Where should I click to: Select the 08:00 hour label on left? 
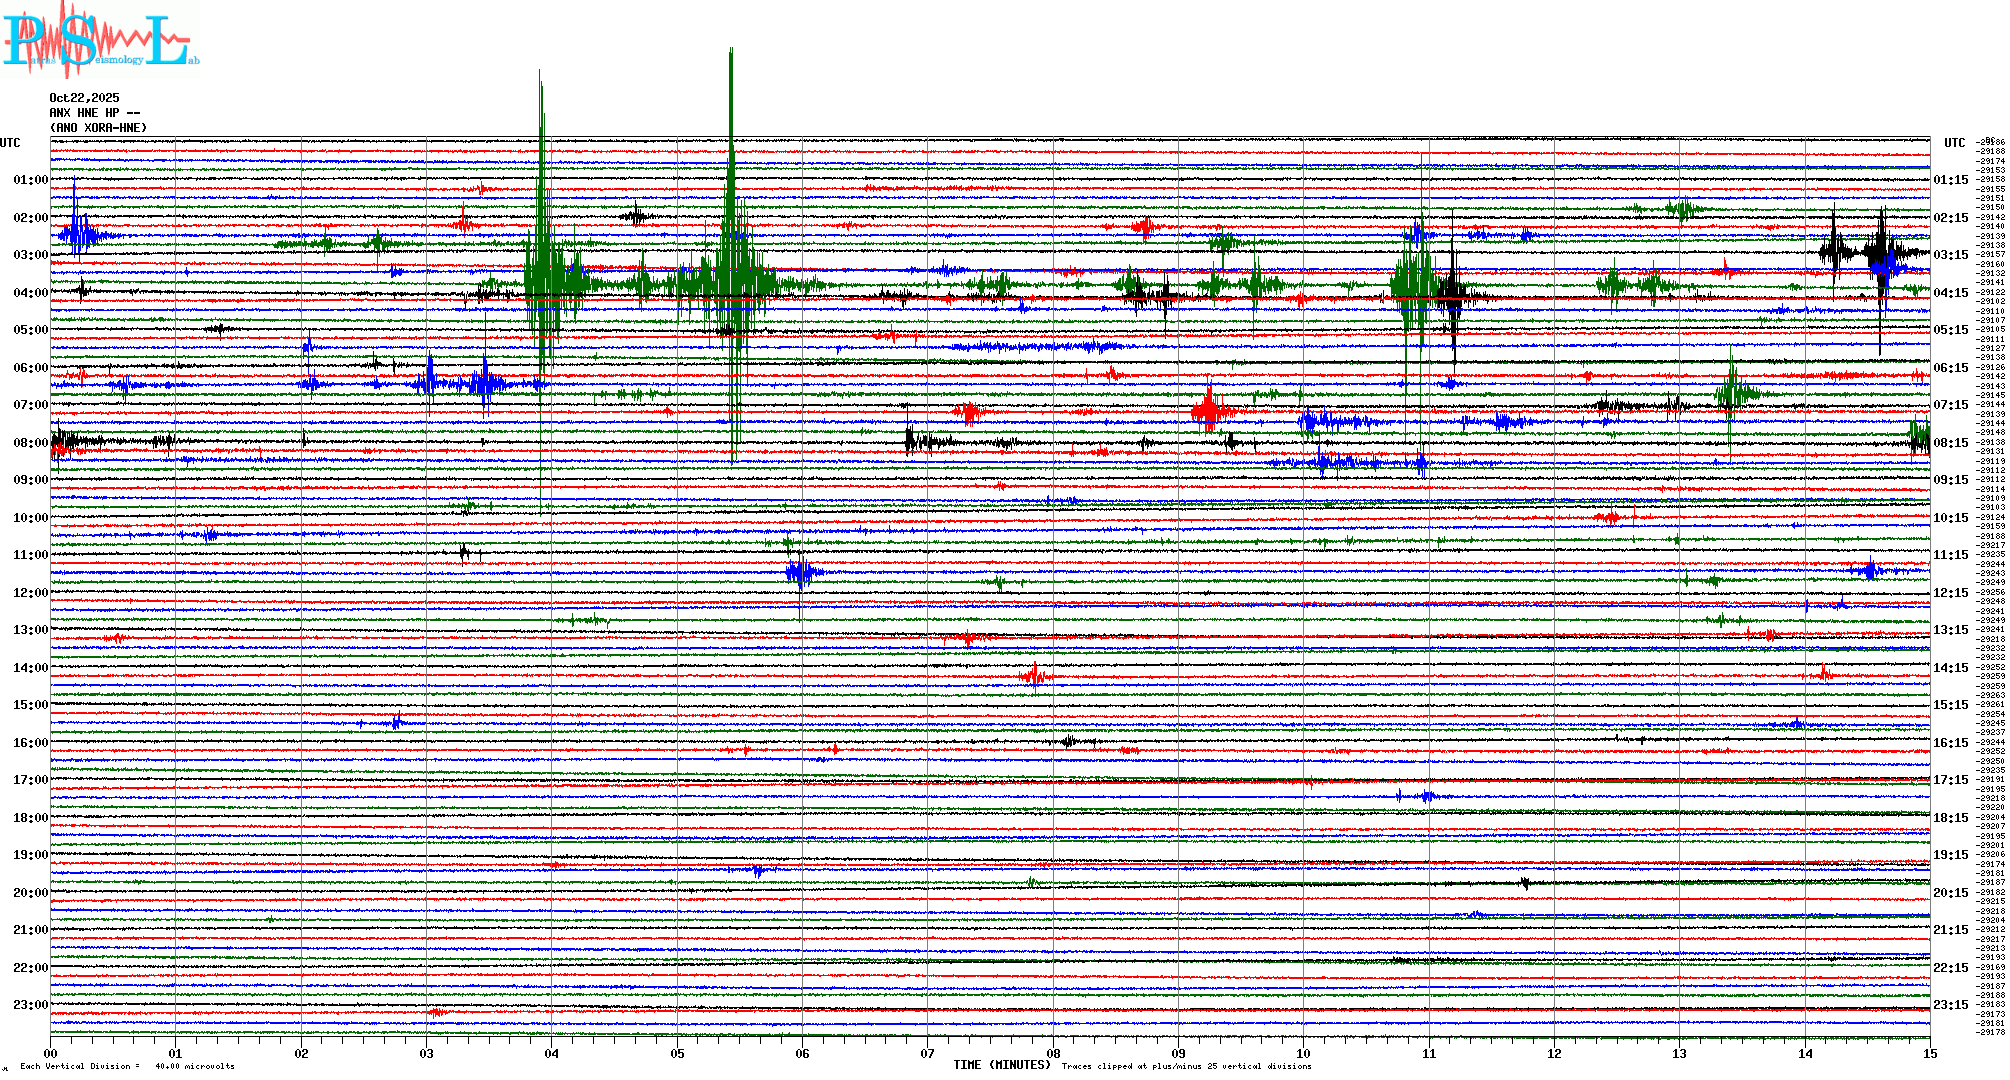point(30,443)
